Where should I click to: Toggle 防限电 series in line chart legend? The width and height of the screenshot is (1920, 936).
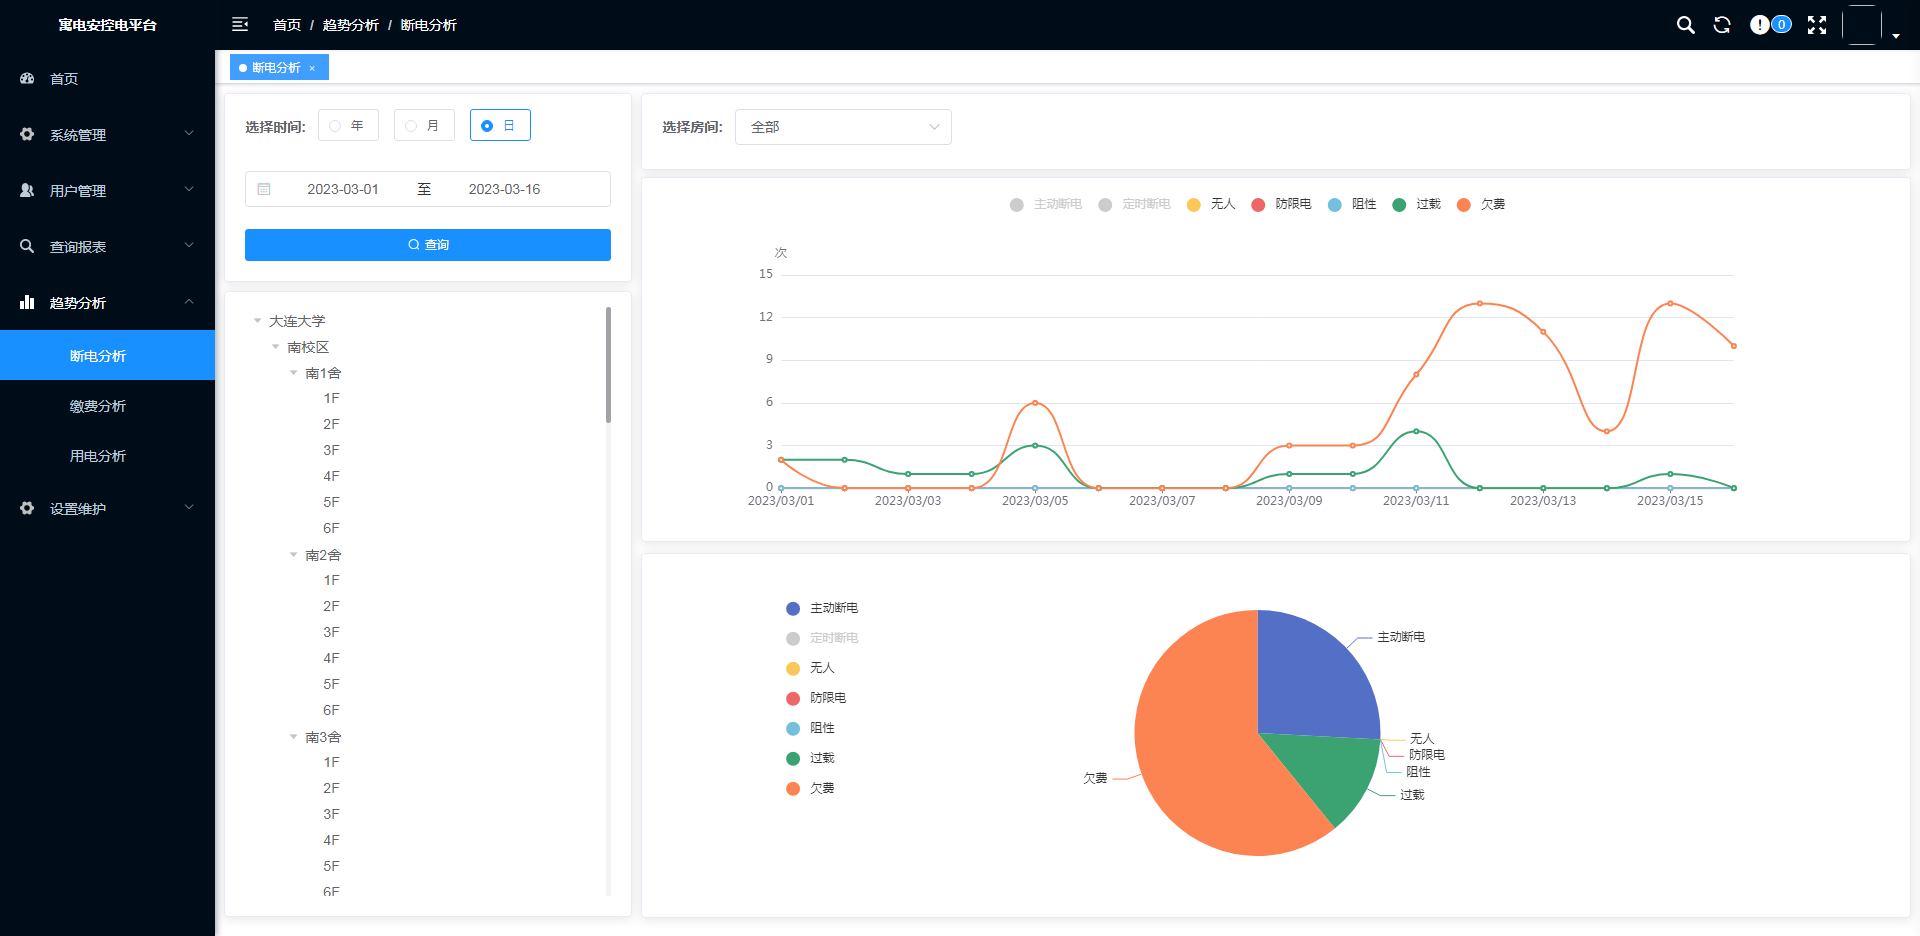[x=1281, y=204]
